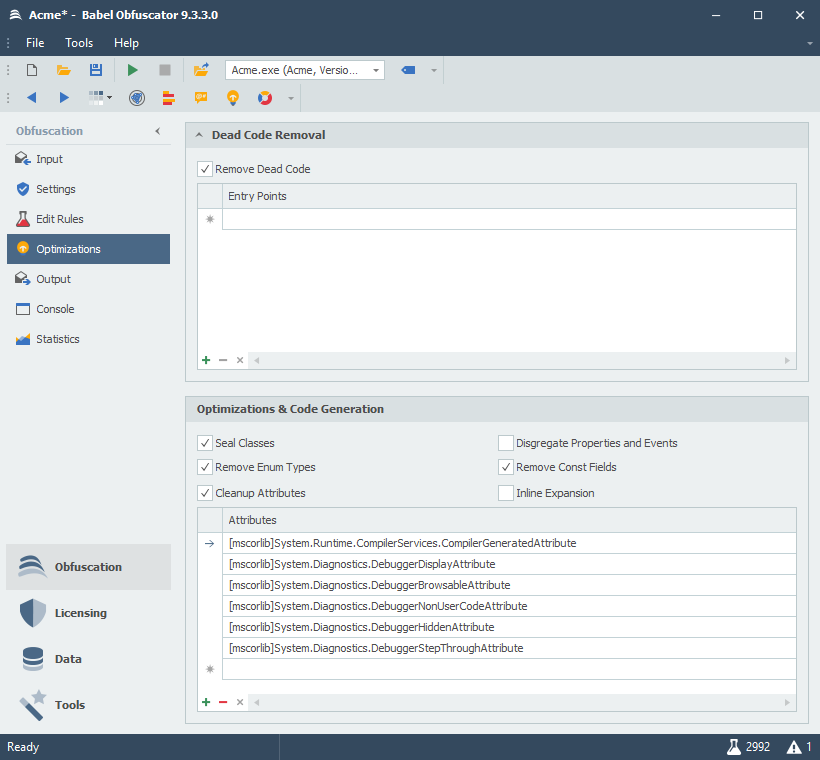820x760 pixels.
Task: Open the Tools section with the wand icon
Action: [x=88, y=705]
